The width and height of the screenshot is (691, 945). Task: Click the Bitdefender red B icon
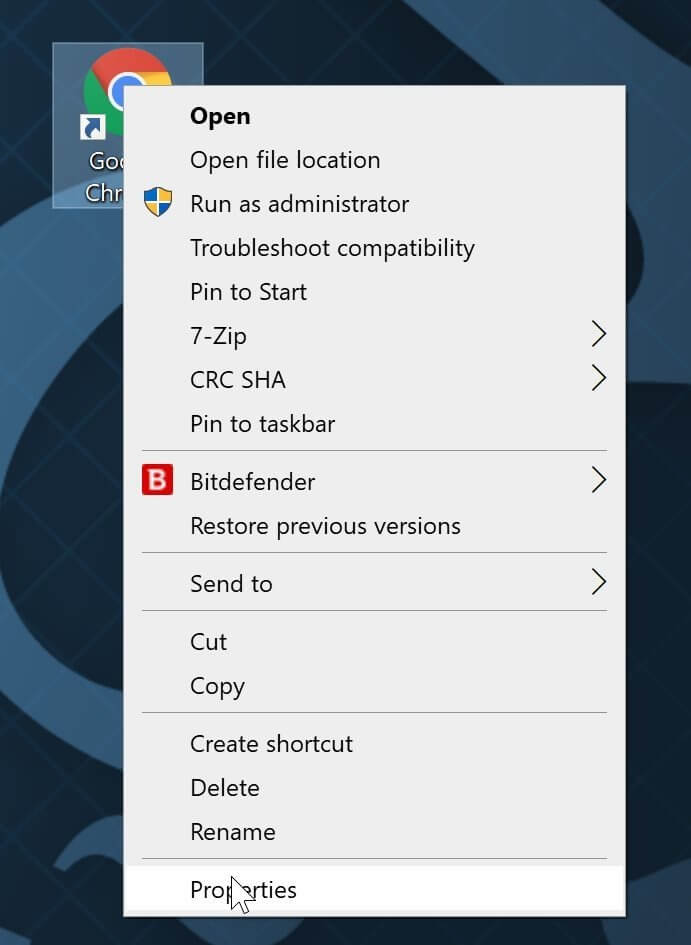click(157, 482)
